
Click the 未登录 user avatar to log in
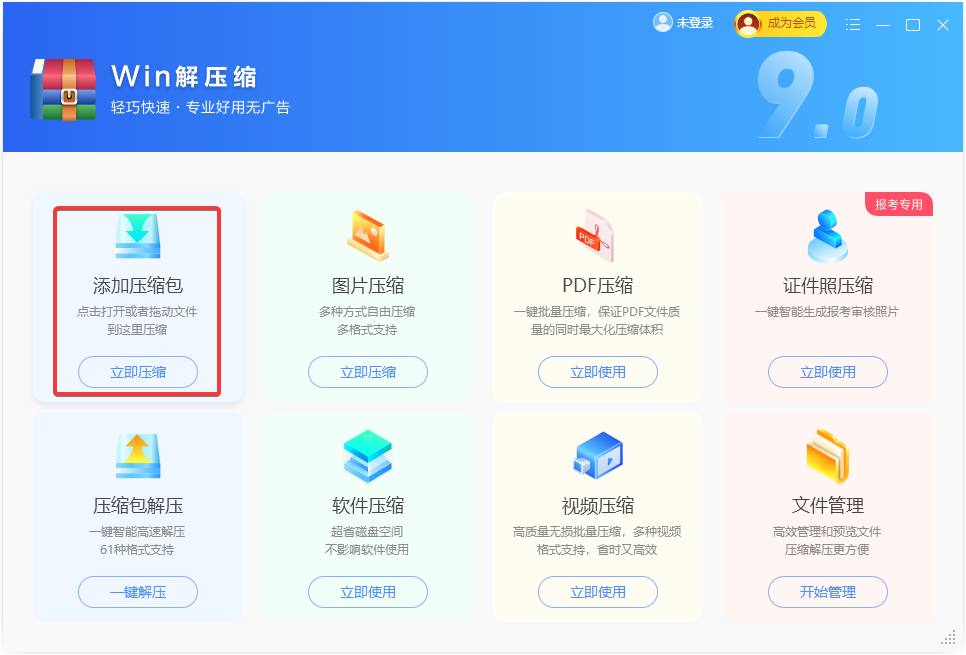pyautogui.click(x=662, y=22)
